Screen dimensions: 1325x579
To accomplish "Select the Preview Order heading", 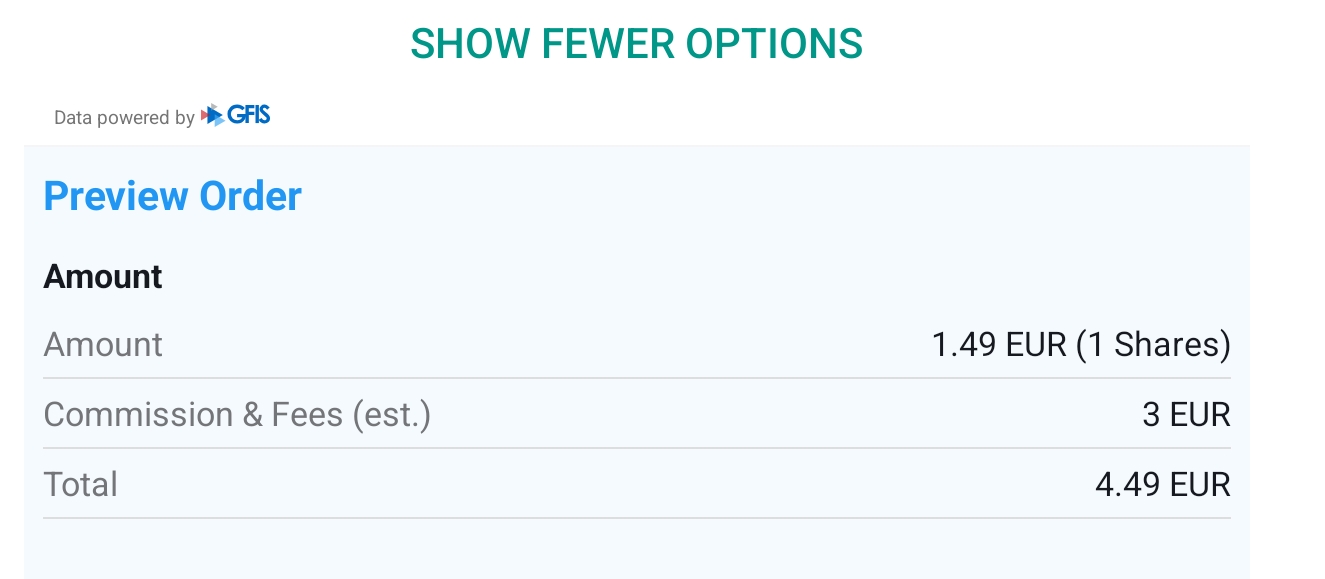I will coord(172,196).
